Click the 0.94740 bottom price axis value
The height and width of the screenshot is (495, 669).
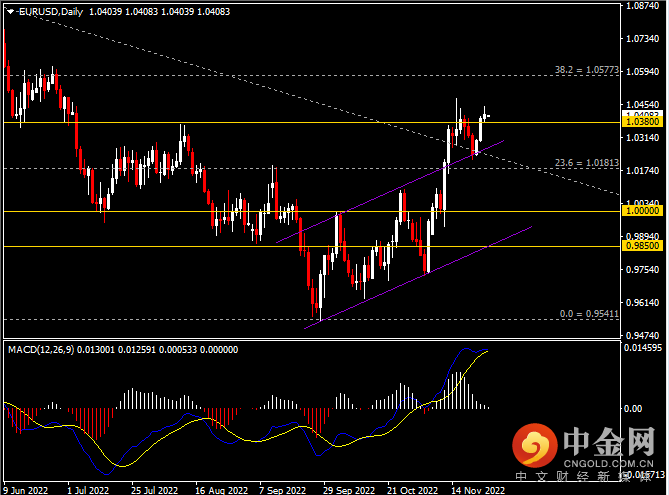coord(642,335)
